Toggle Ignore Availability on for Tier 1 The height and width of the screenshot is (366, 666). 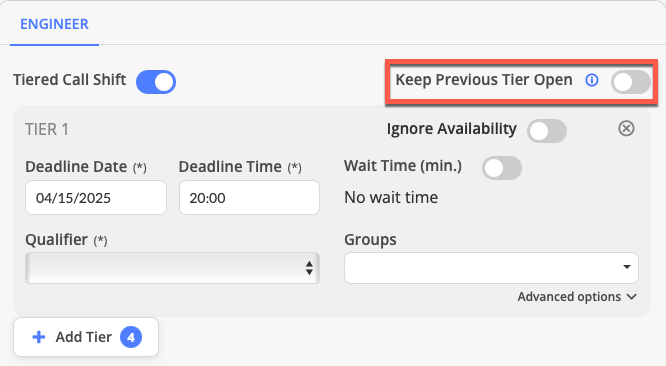point(547,131)
